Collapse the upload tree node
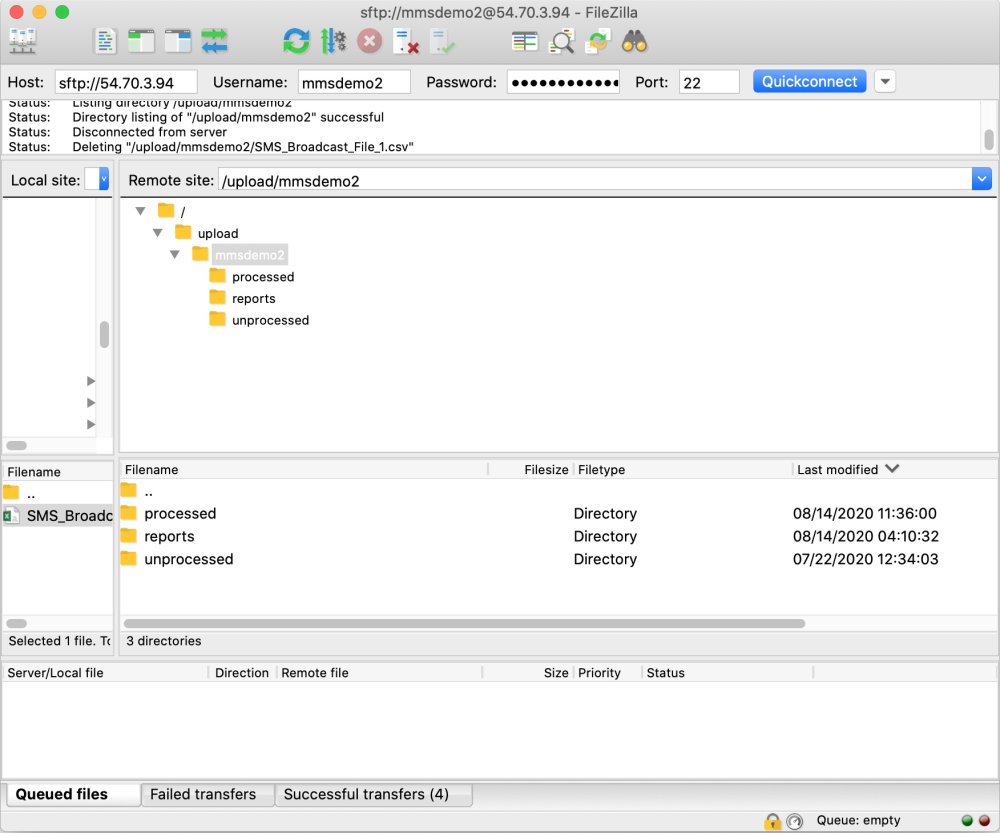This screenshot has height=833, width=1000. [158, 232]
